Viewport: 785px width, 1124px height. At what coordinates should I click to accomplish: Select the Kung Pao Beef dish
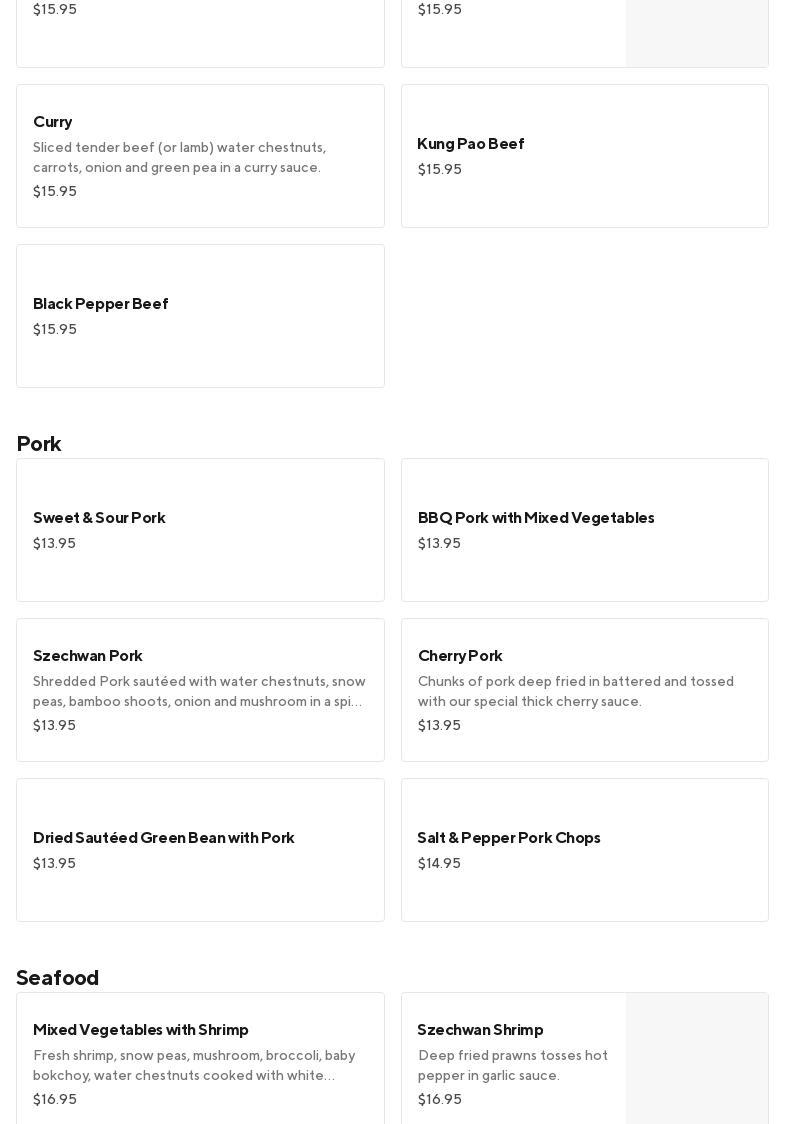[471, 144]
